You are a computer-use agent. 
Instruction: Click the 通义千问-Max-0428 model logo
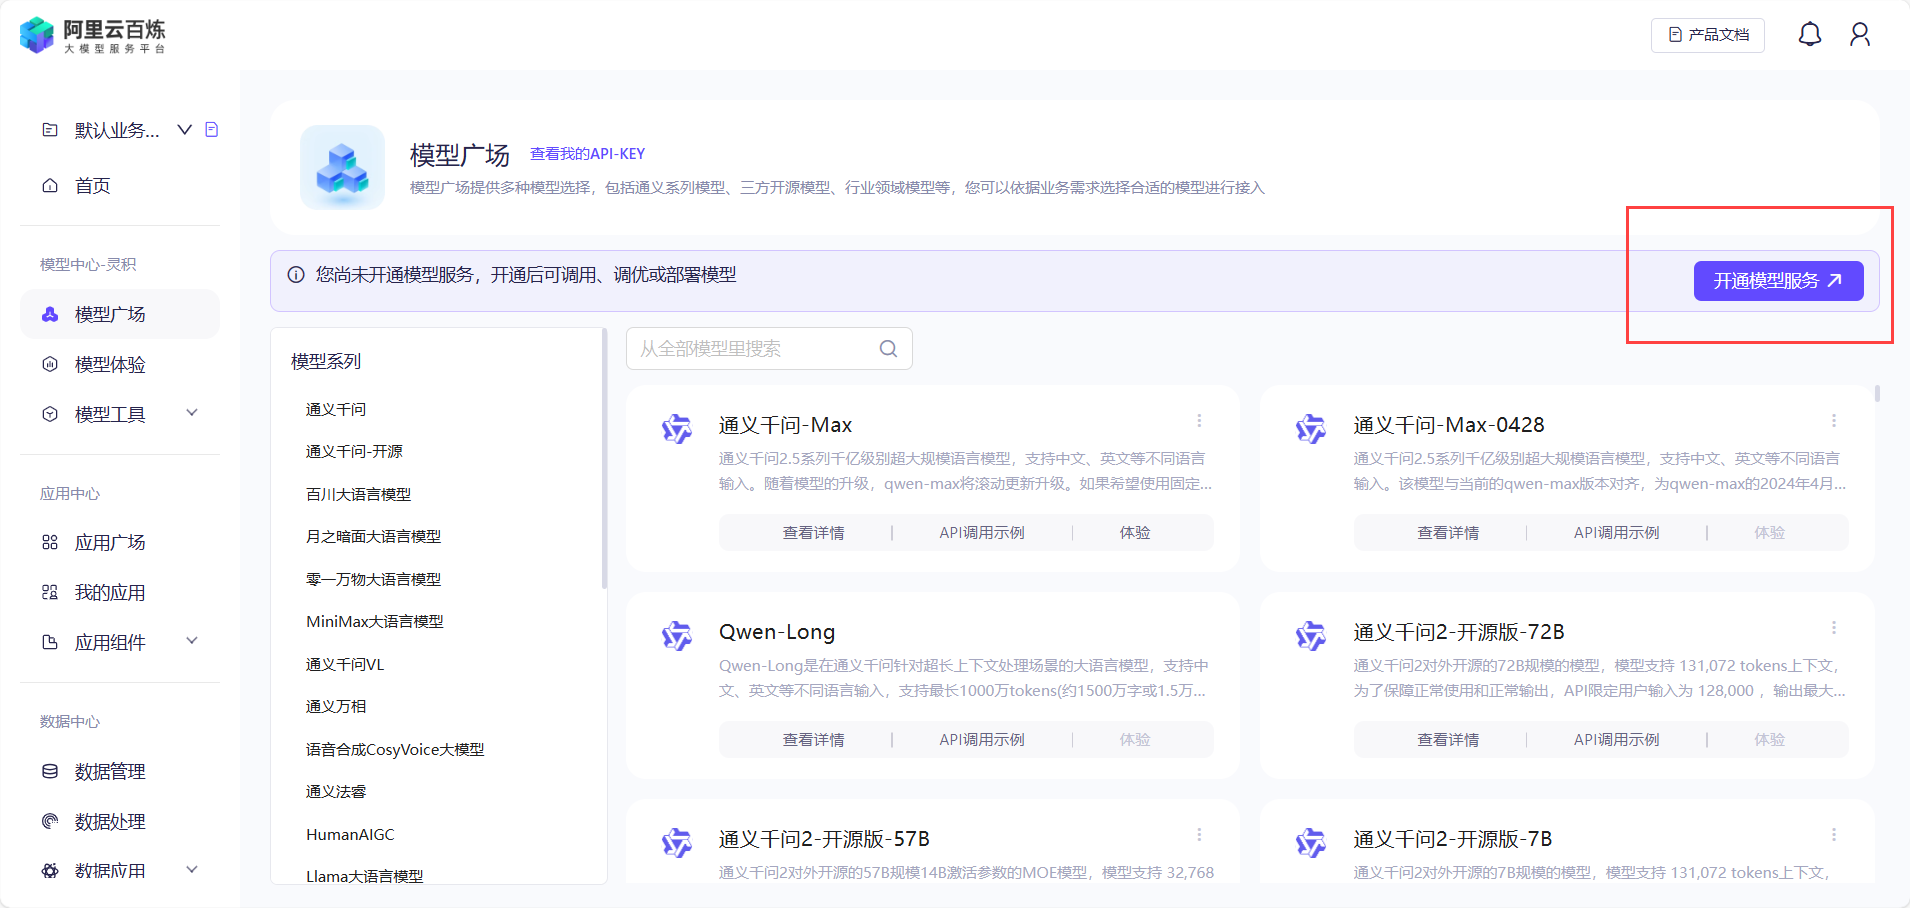click(1311, 429)
